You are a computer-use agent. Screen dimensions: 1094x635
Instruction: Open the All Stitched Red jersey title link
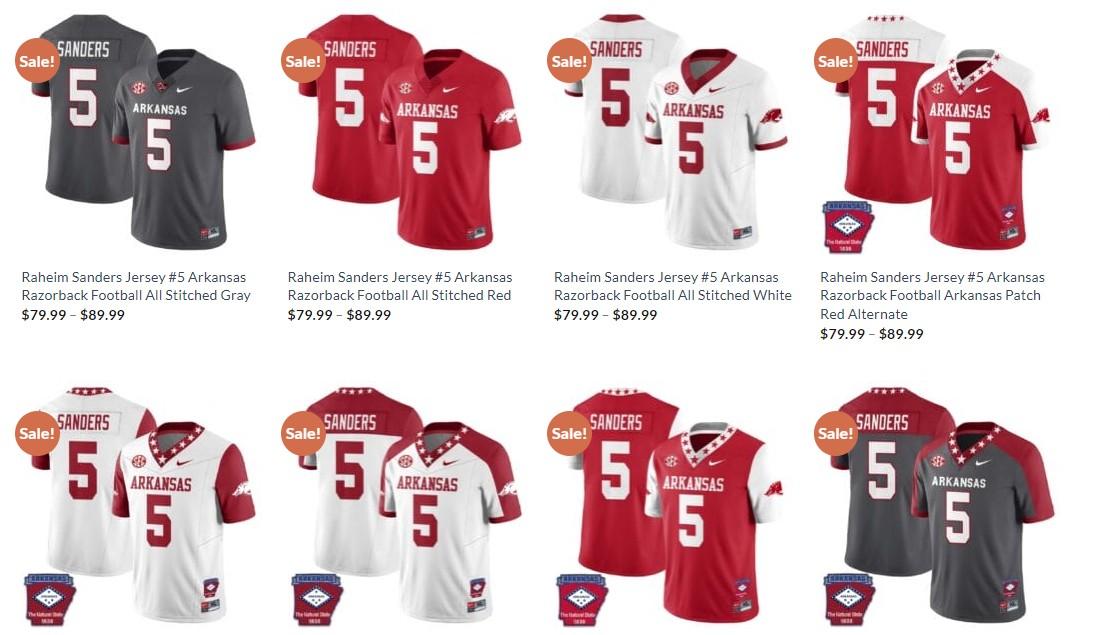click(x=400, y=286)
